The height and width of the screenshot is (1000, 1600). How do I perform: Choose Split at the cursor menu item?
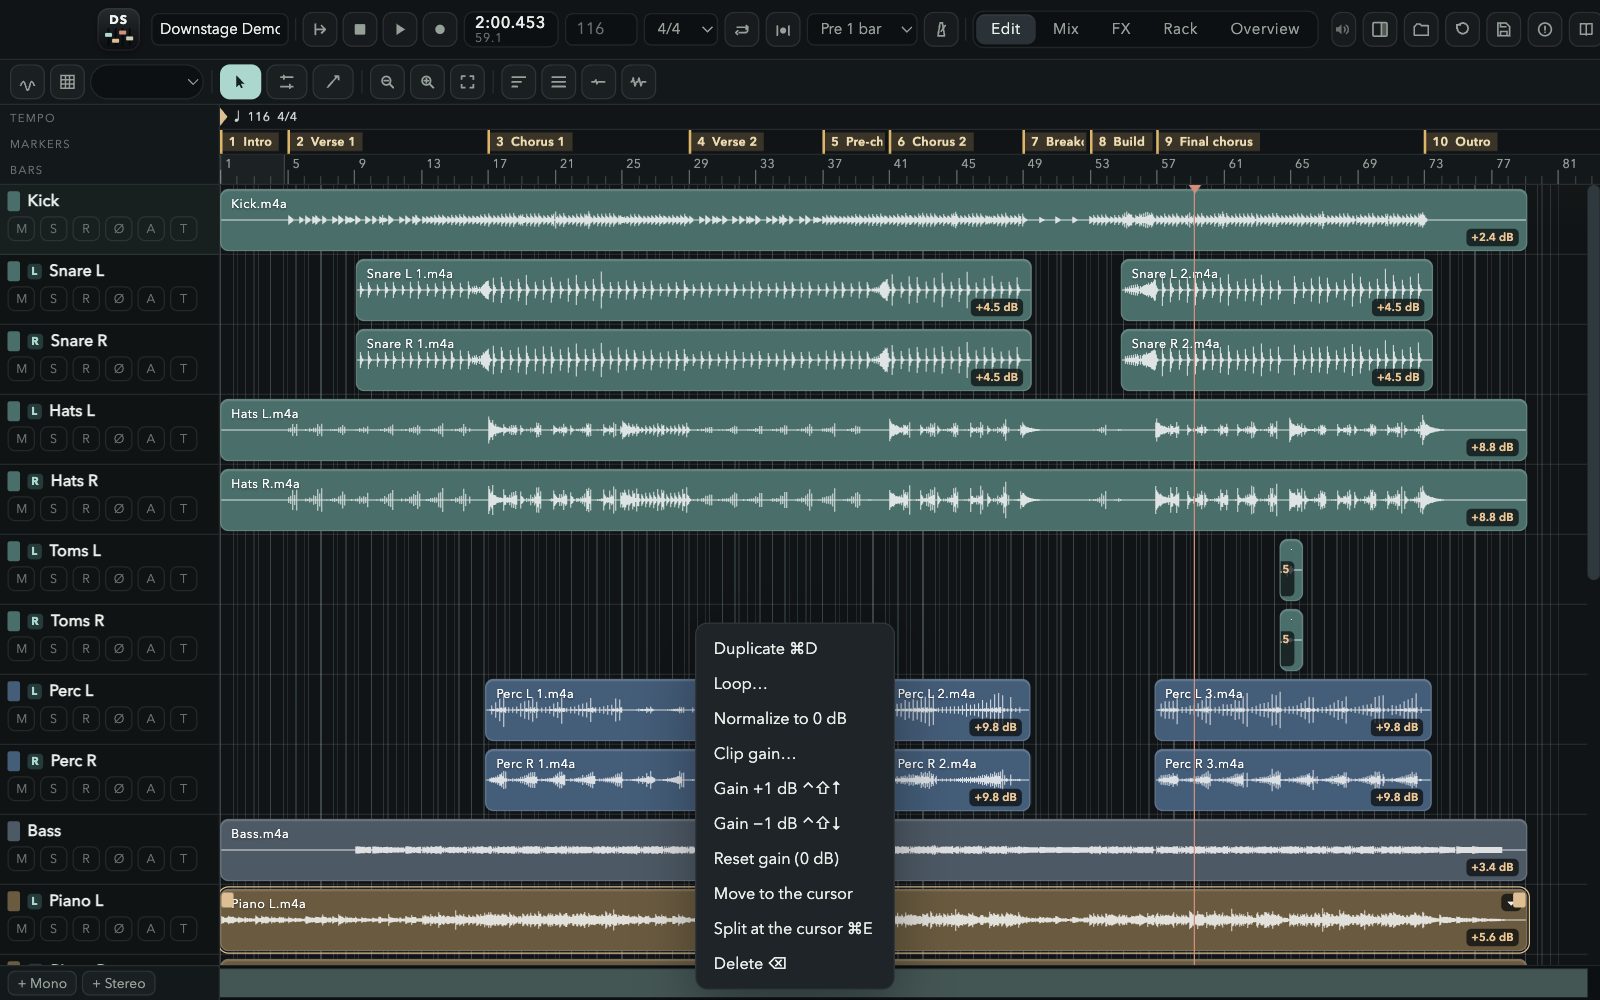click(794, 928)
